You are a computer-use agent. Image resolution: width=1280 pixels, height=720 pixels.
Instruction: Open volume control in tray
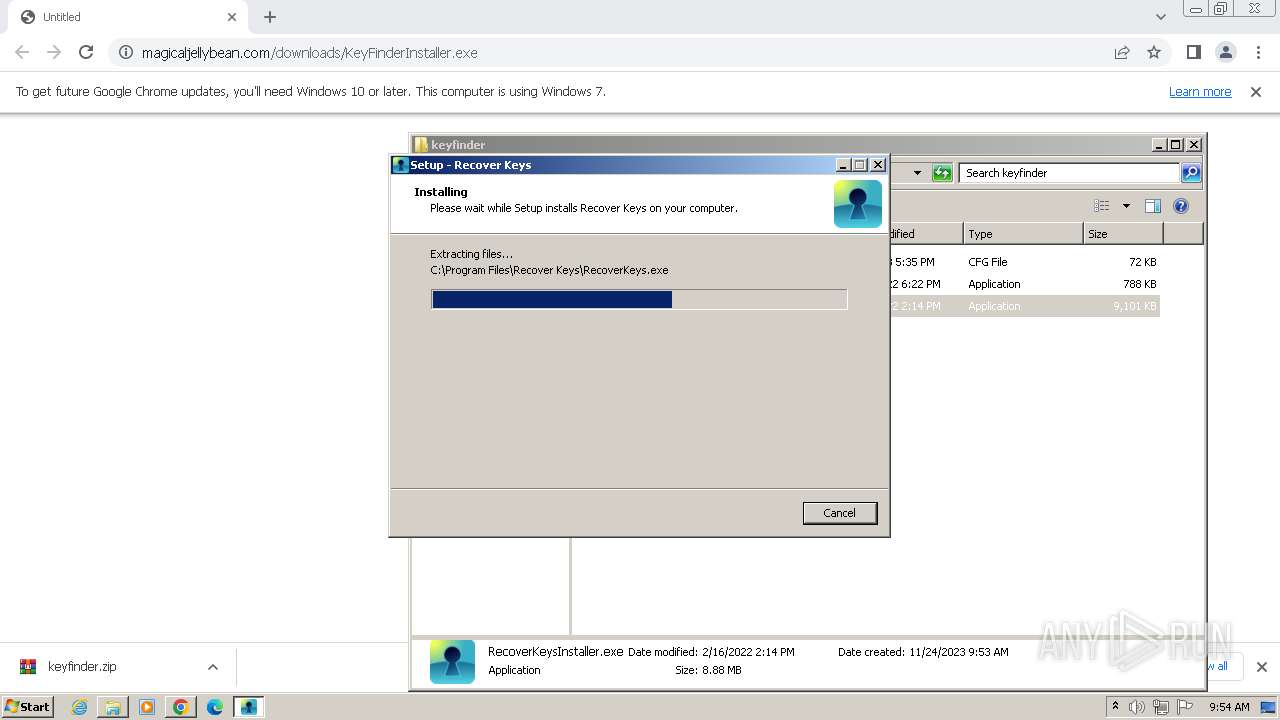1137,707
